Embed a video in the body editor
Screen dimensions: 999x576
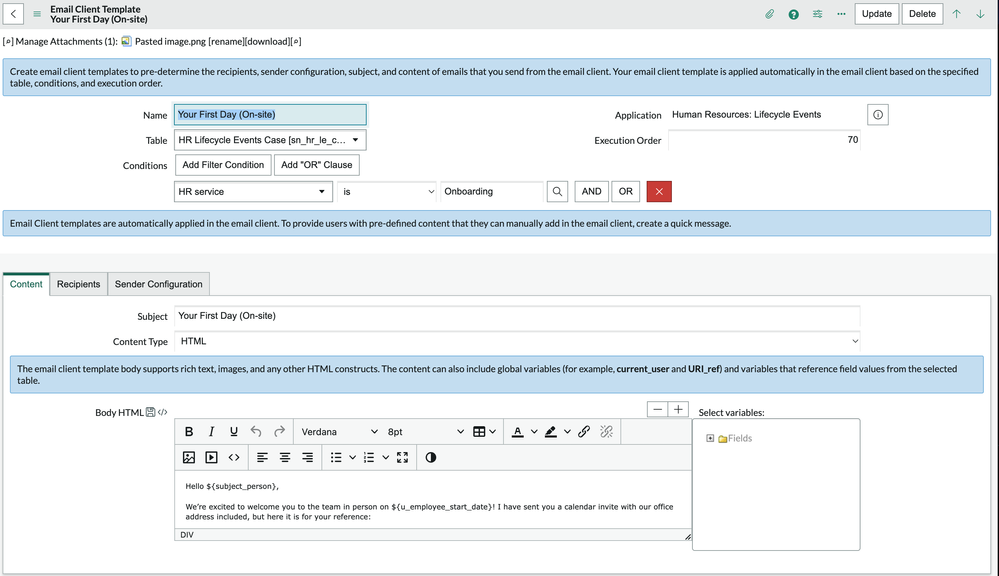(x=211, y=457)
